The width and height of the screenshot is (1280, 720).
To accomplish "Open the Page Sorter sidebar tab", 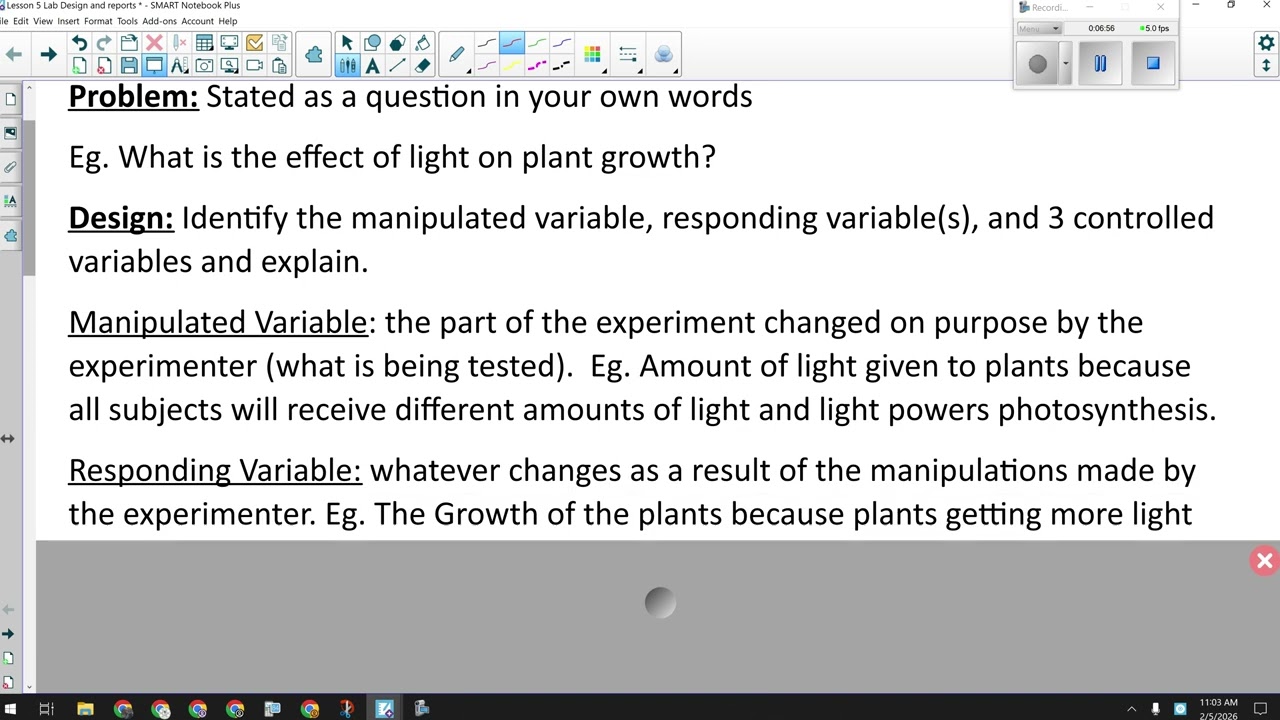I will coord(10,99).
